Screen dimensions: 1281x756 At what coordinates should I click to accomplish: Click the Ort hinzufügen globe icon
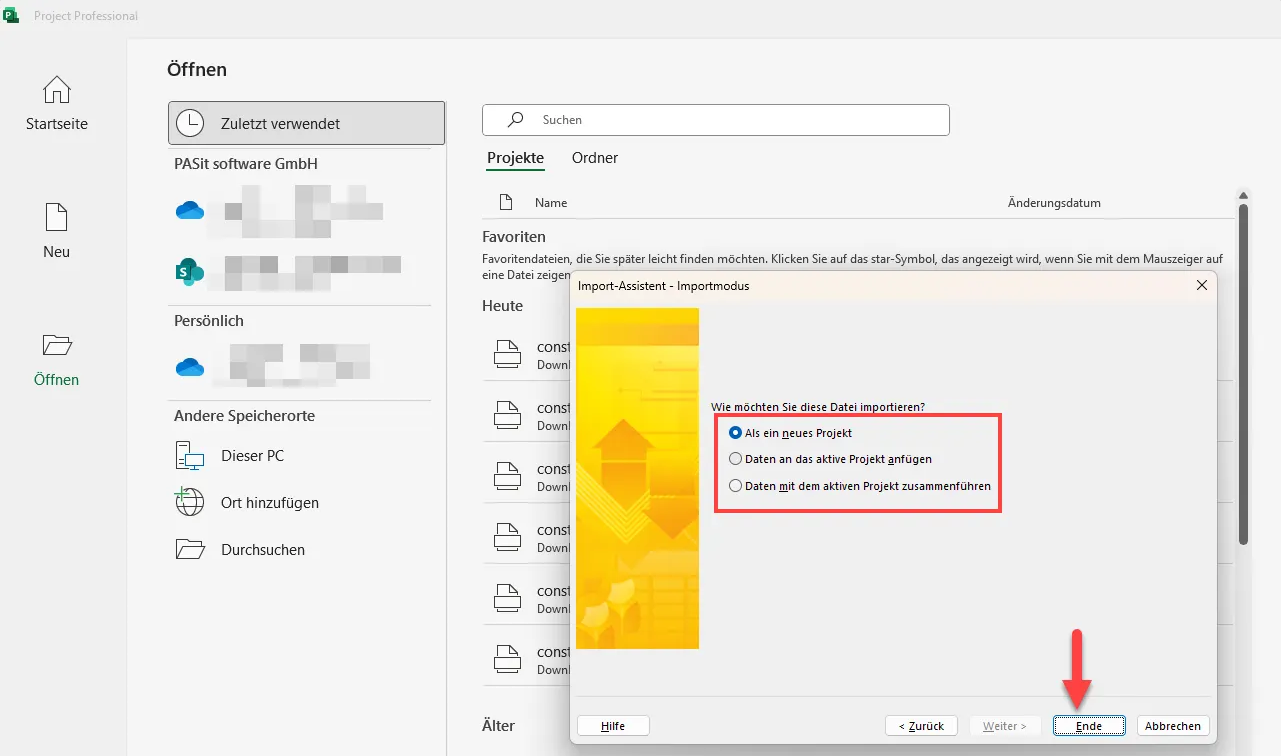coord(189,502)
